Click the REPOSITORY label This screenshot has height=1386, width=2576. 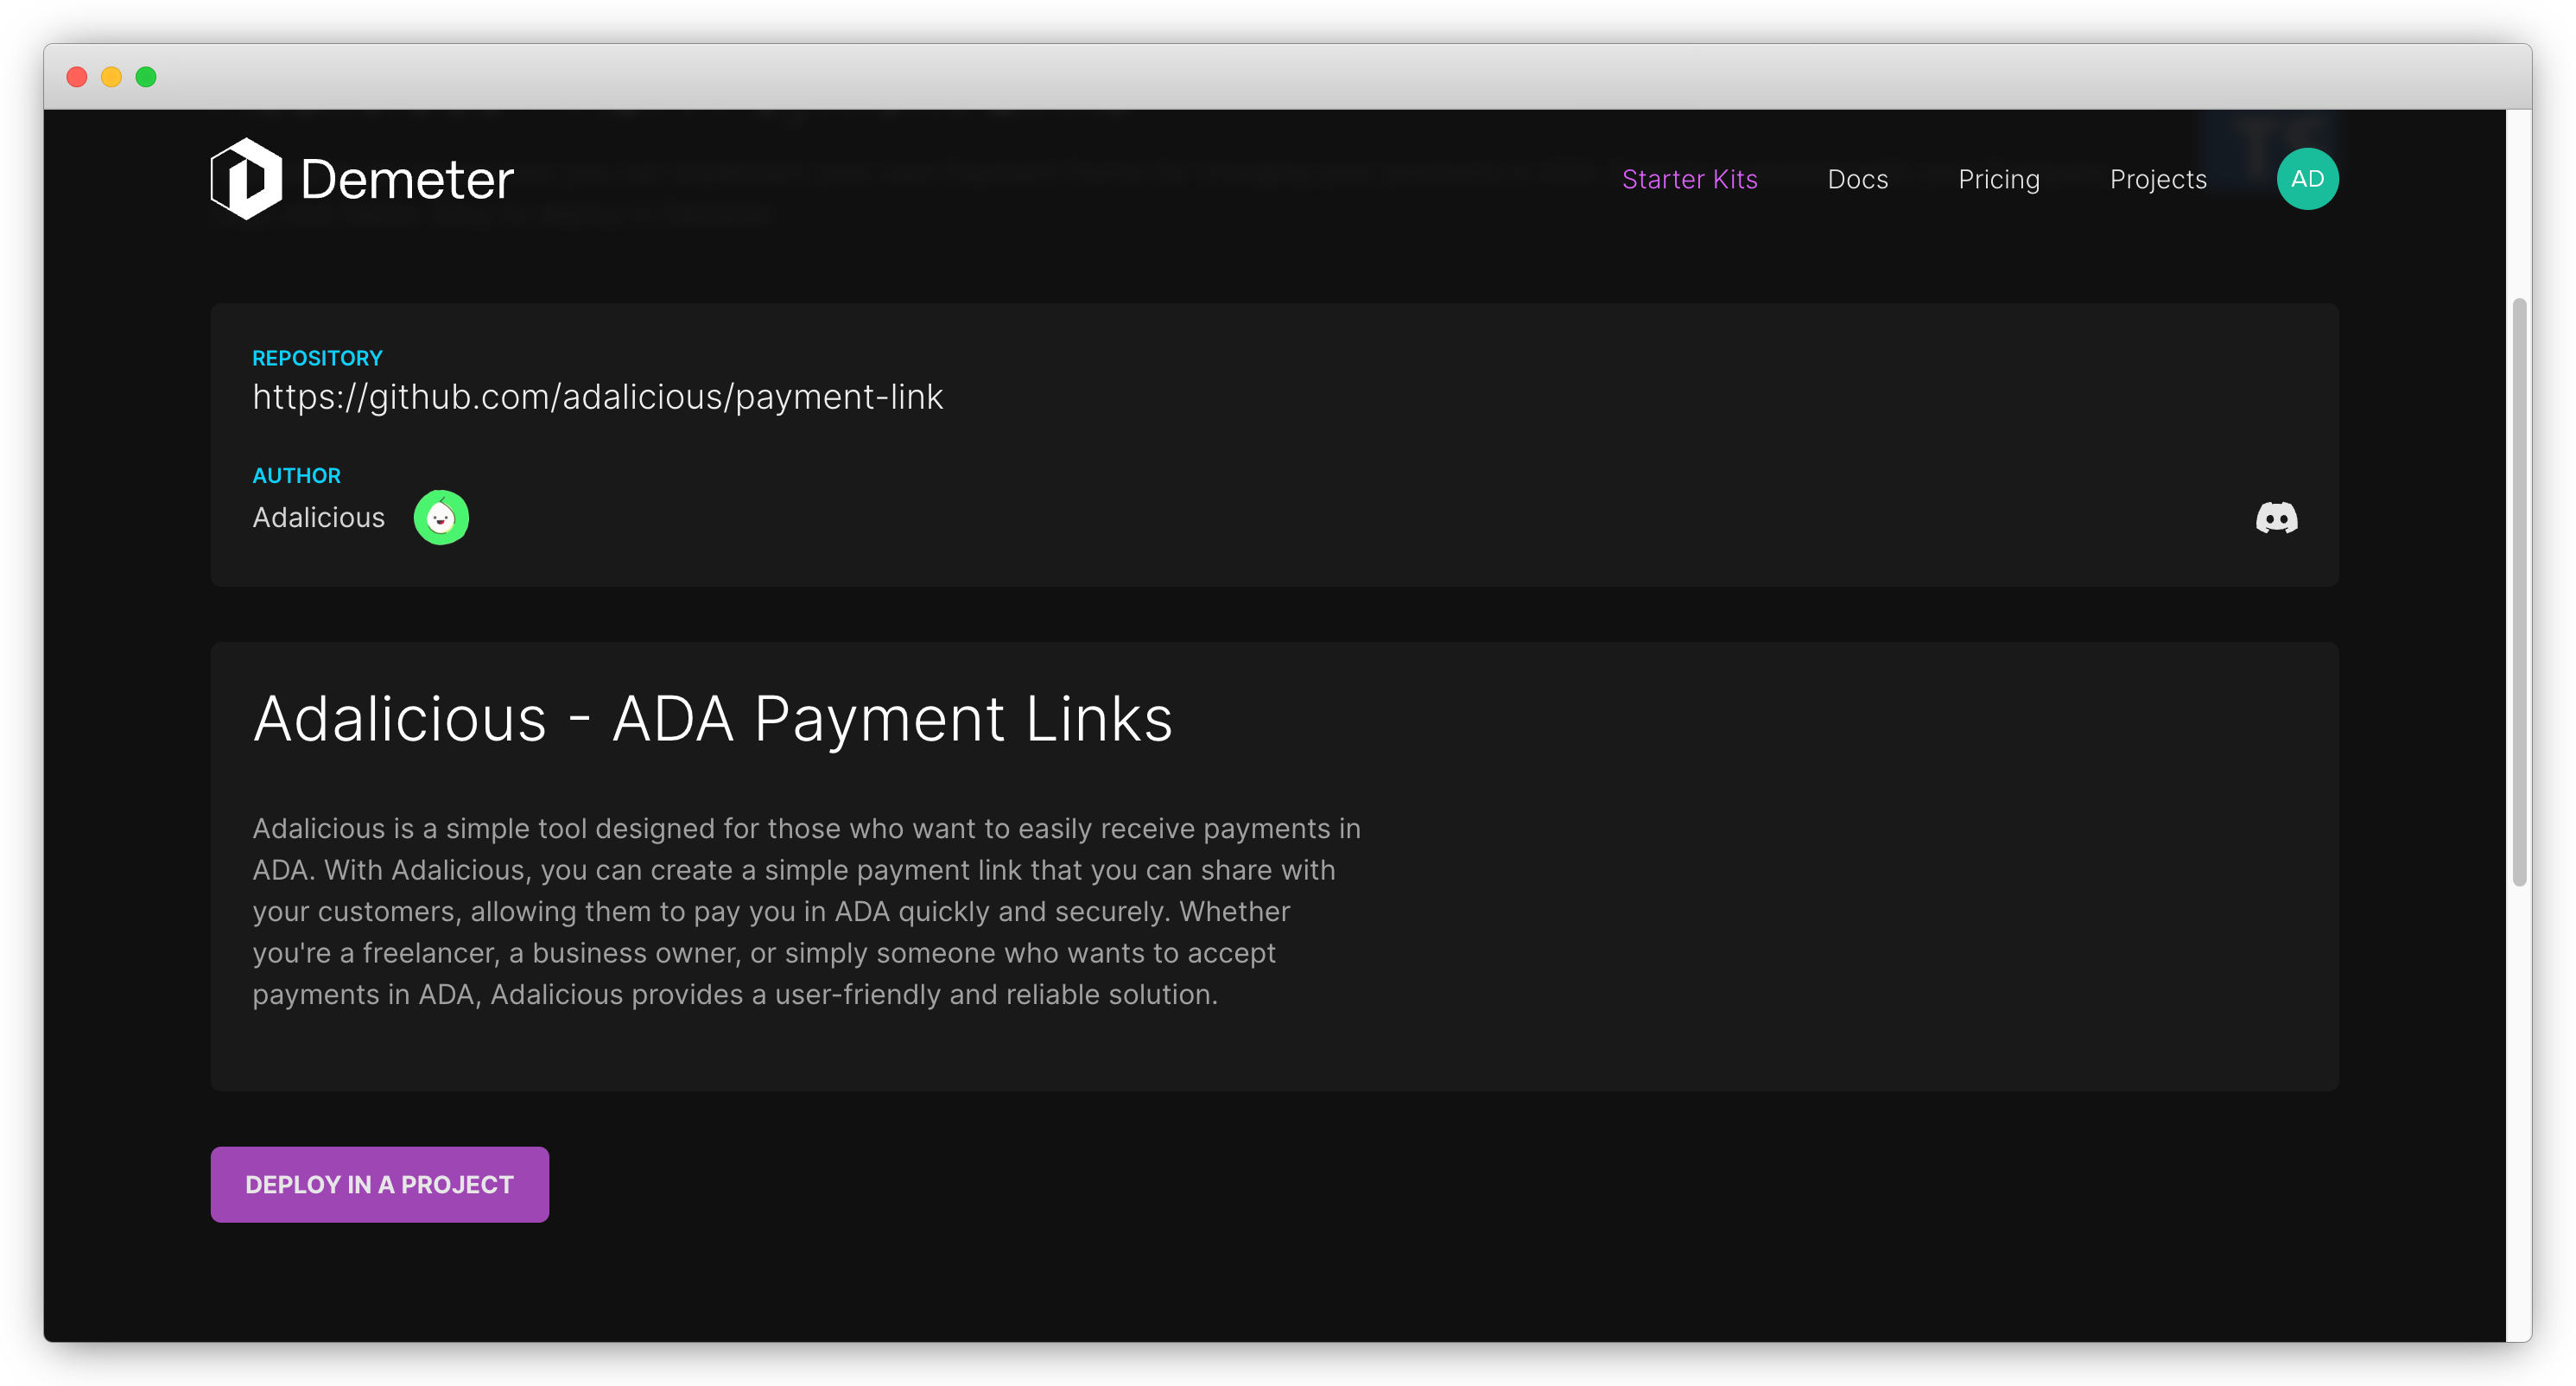click(317, 358)
